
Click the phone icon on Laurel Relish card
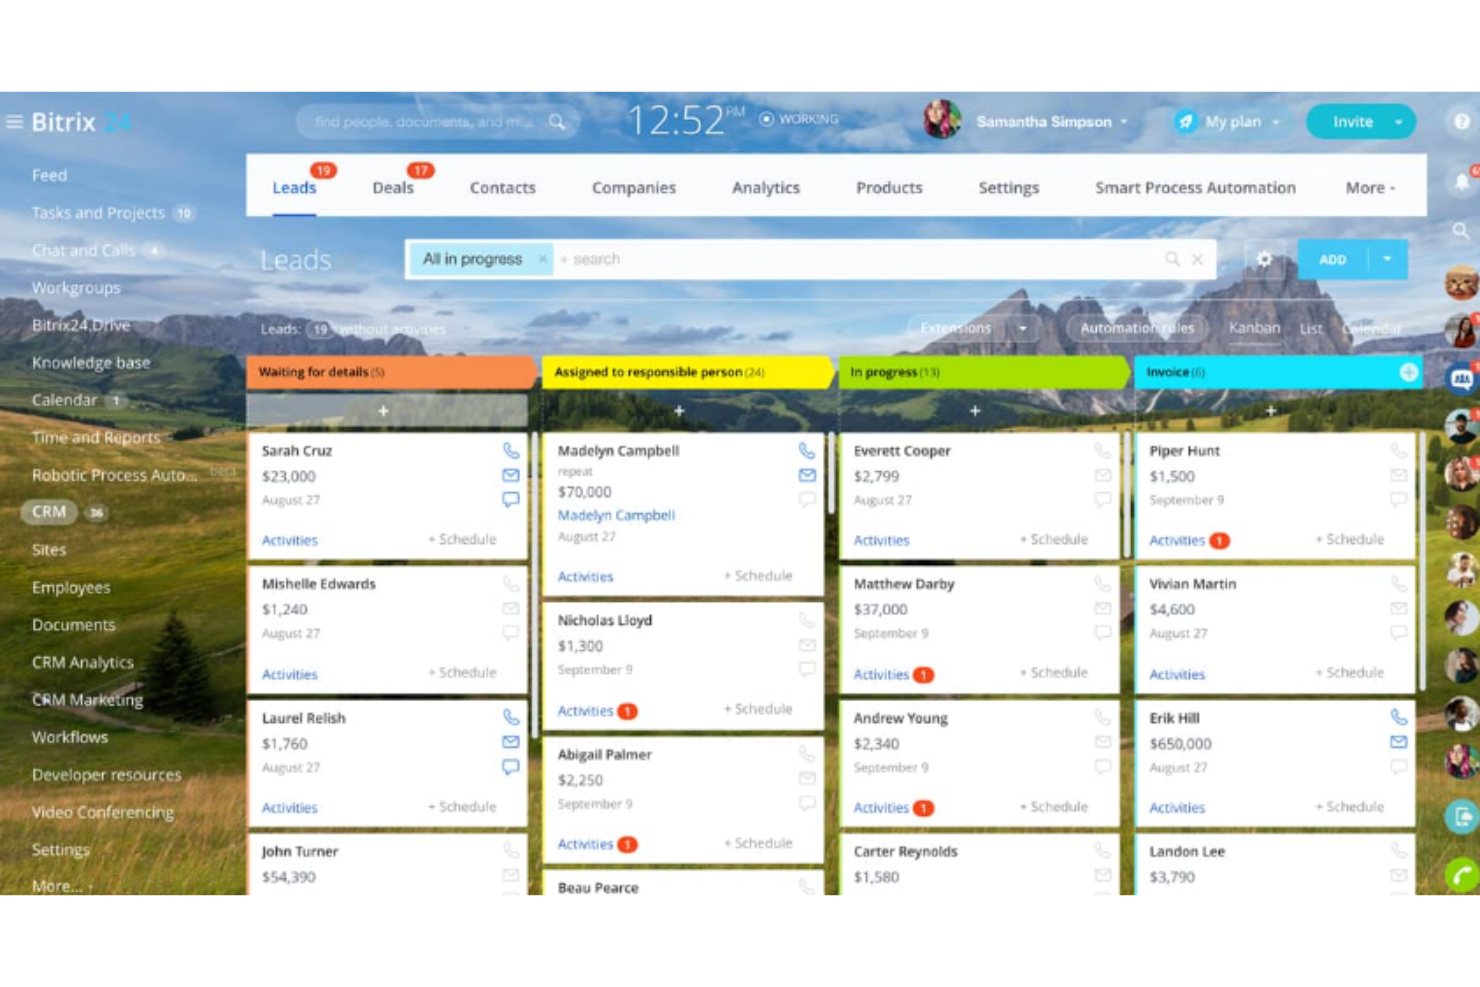(x=511, y=718)
